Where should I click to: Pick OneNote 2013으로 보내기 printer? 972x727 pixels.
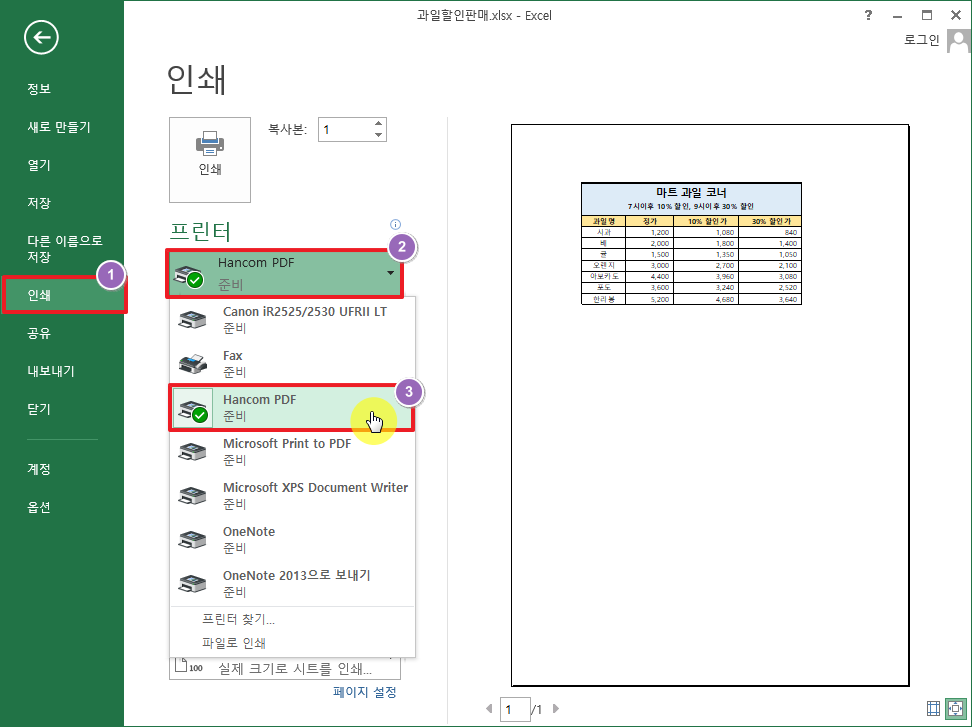click(x=292, y=583)
